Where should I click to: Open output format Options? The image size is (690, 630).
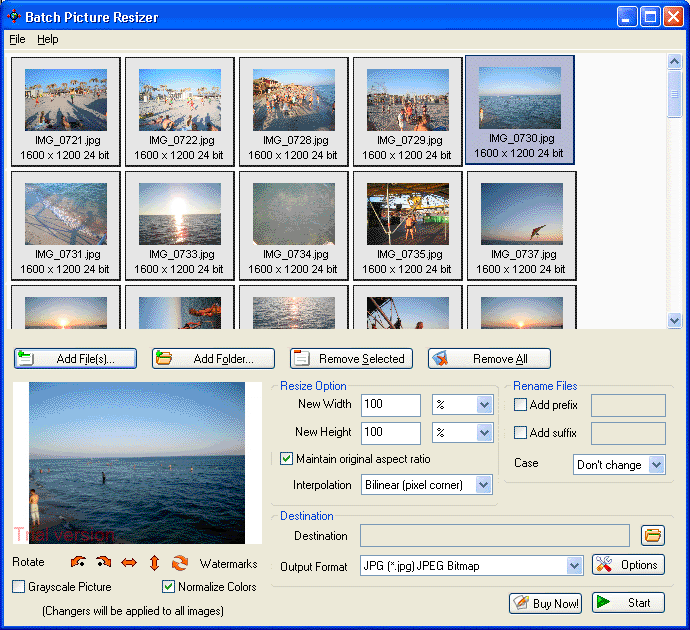pos(628,565)
